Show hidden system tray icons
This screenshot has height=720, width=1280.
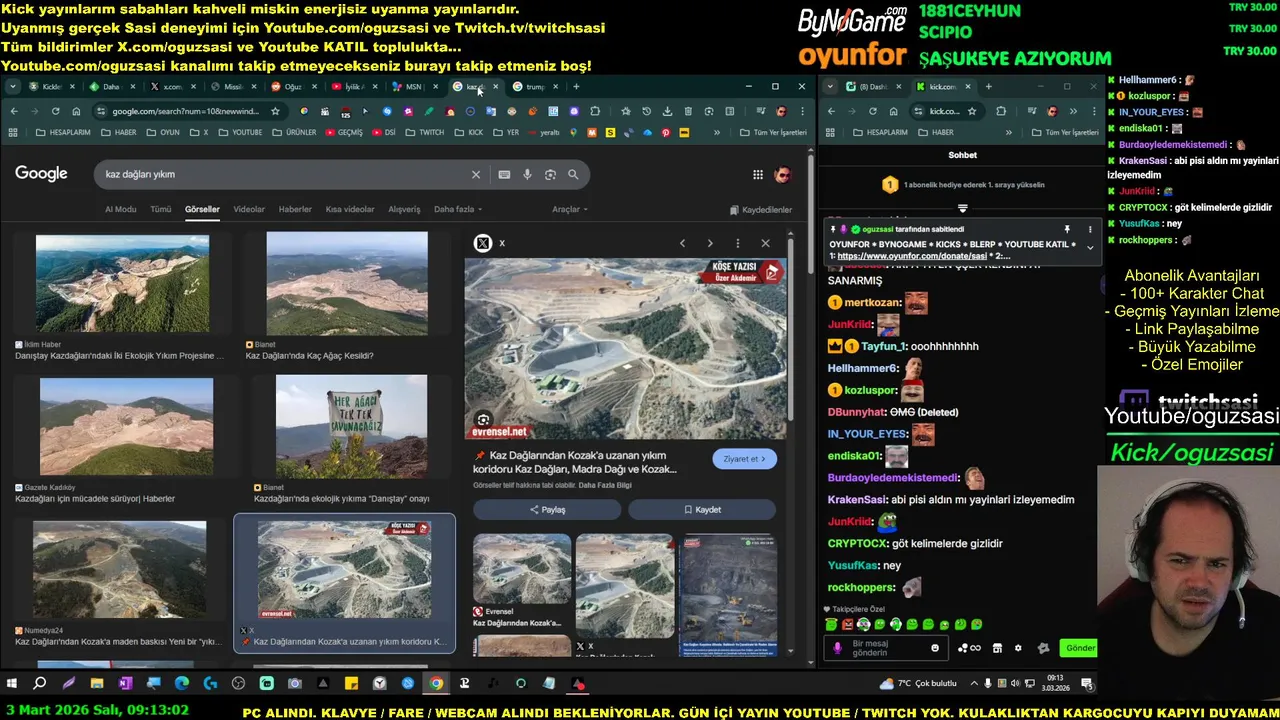(x=974, y=683)
